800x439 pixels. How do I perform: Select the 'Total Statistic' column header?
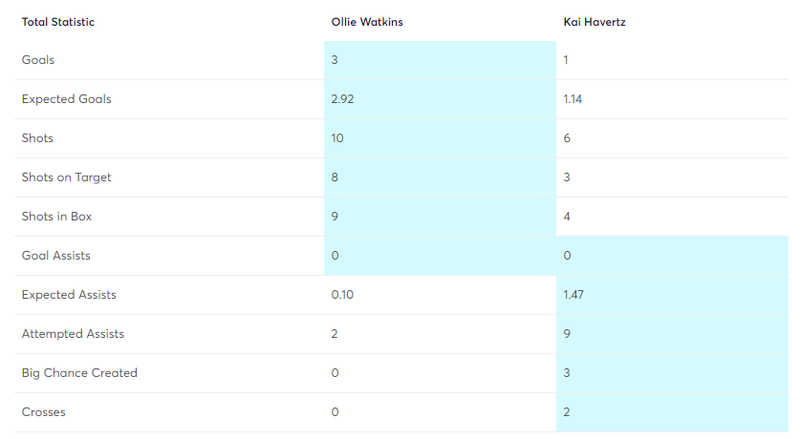[x=58, y=22]
